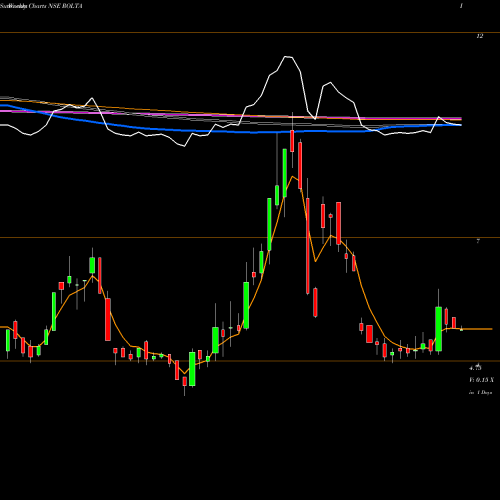Viewport: 500px width, 500px height.
Task: Click the highest peak of the white line
Action: tap(289, 57)
